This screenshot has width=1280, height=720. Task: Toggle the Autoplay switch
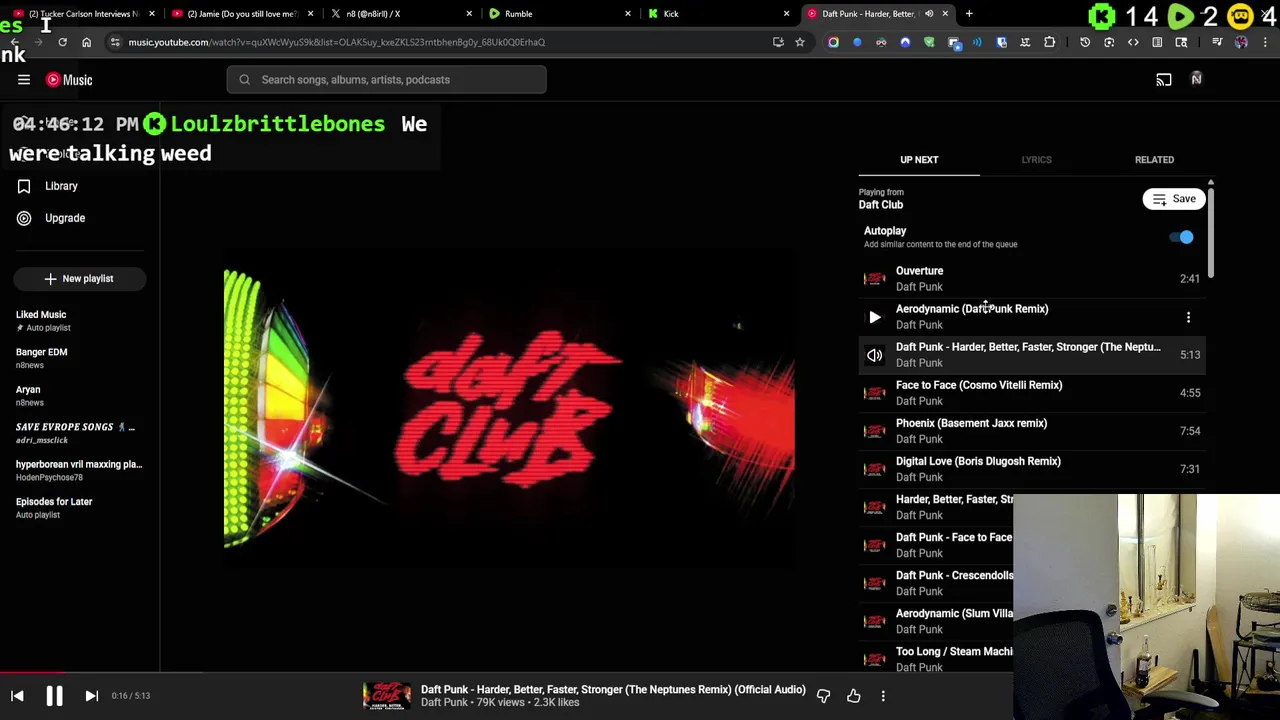(1182, 237)
